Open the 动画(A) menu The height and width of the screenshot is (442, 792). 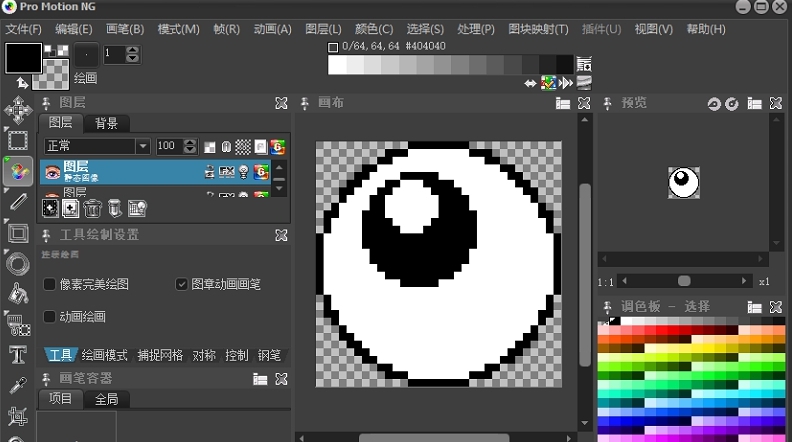pos(273,29)
